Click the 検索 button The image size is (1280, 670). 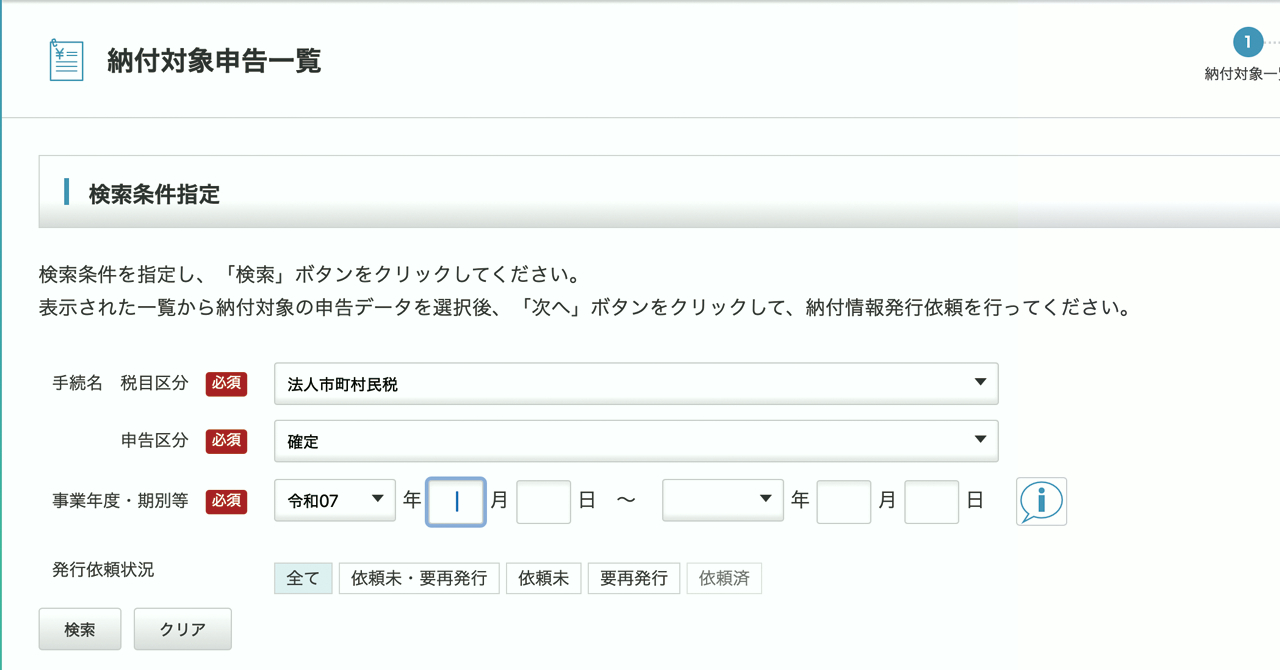tap(80, 629)
